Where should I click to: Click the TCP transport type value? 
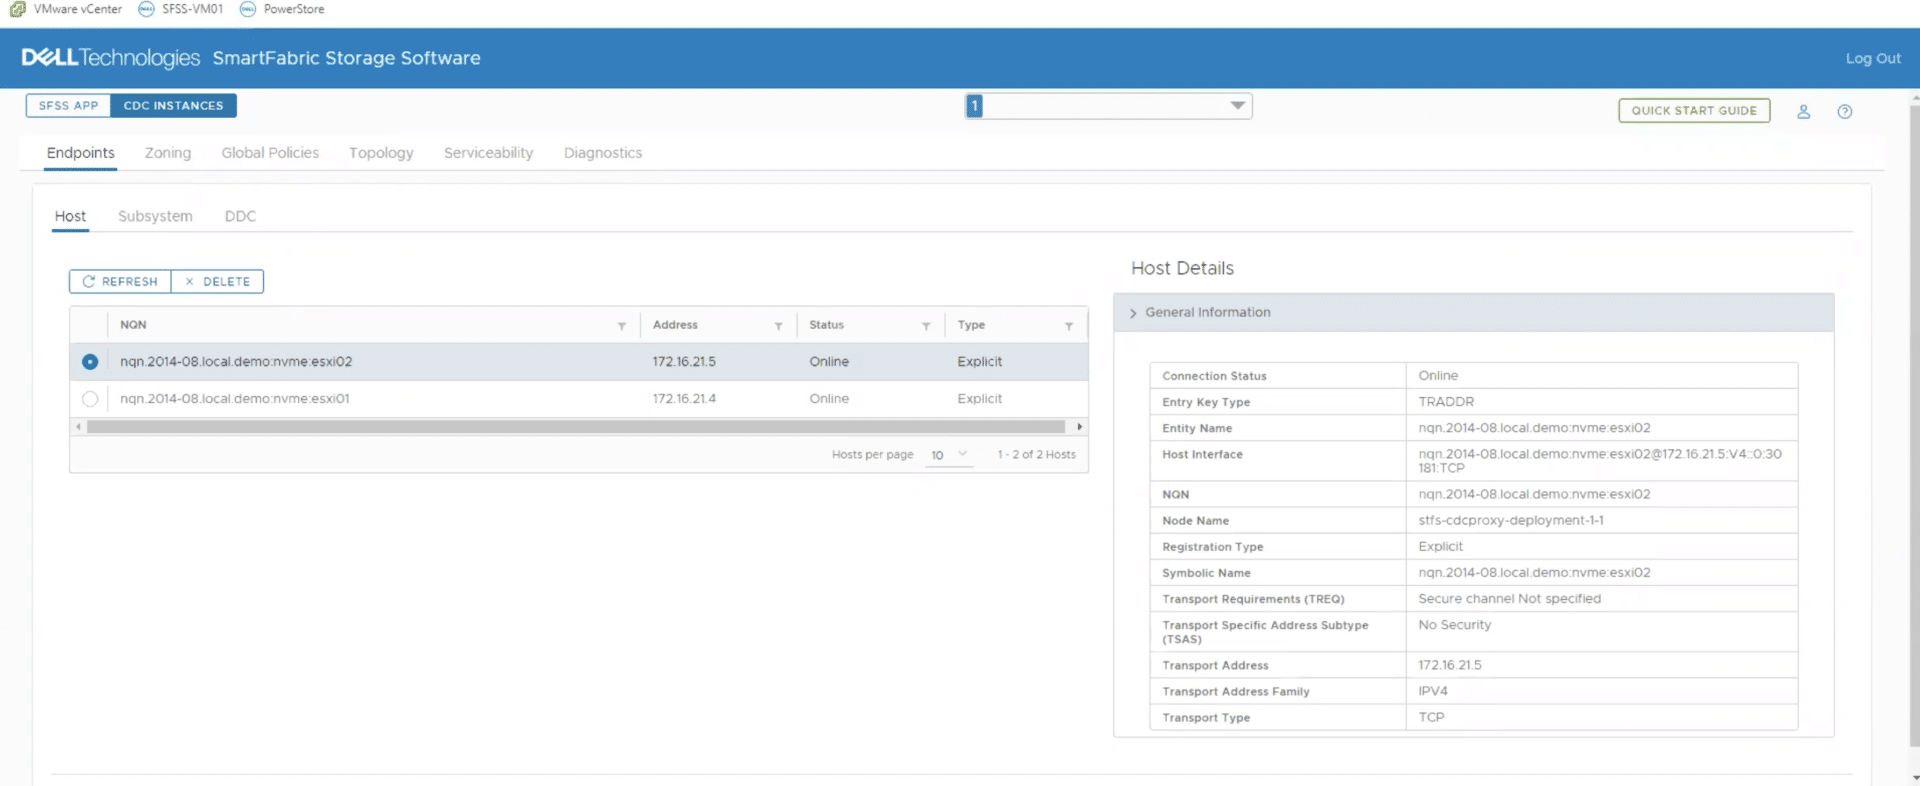(x=1431, y=718)
